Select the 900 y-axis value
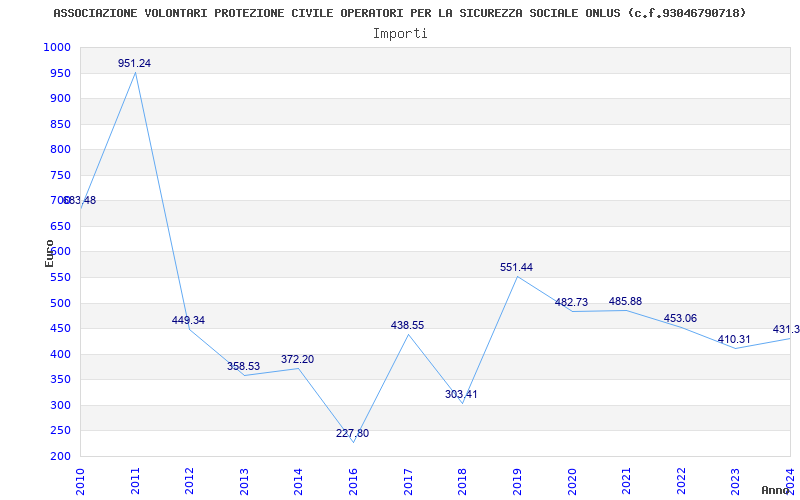The width and height of the screenshot is (800, 500). pyautogui.click(x=60, y=98)
